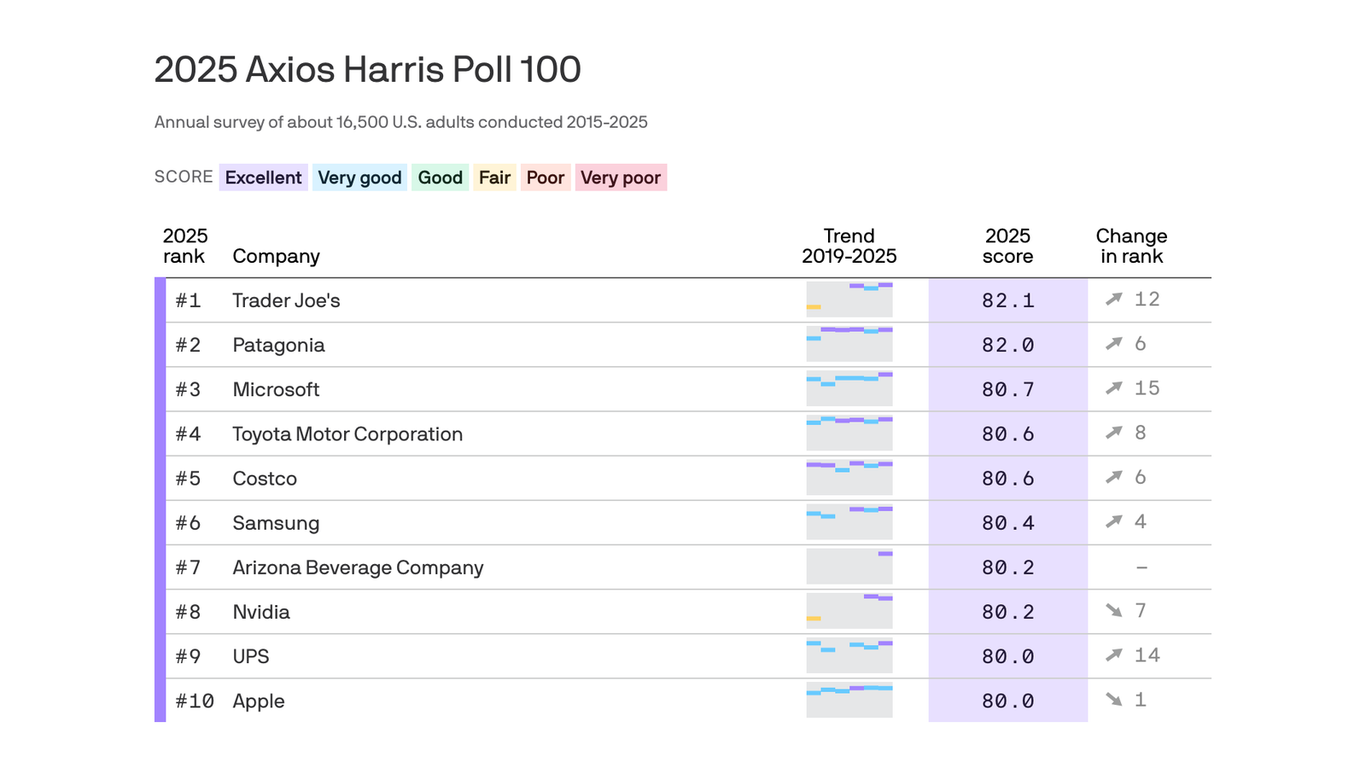Viewport: 1366px width, 768px height.
Task: Toggle the Excellent score filter chip
Action: coord(262,177)
